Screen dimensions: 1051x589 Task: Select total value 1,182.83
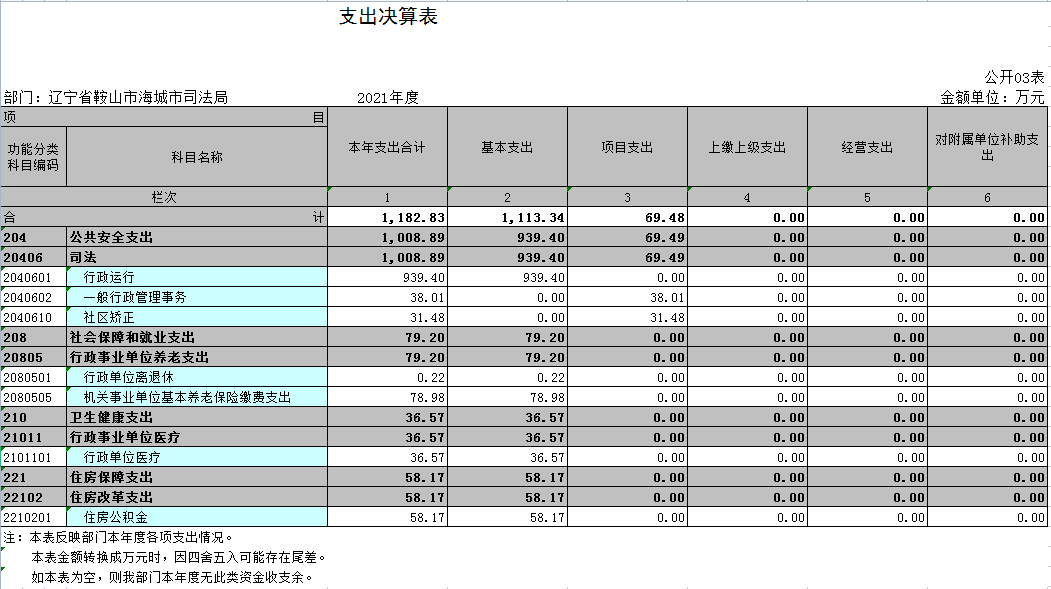(x=387, y=217)
